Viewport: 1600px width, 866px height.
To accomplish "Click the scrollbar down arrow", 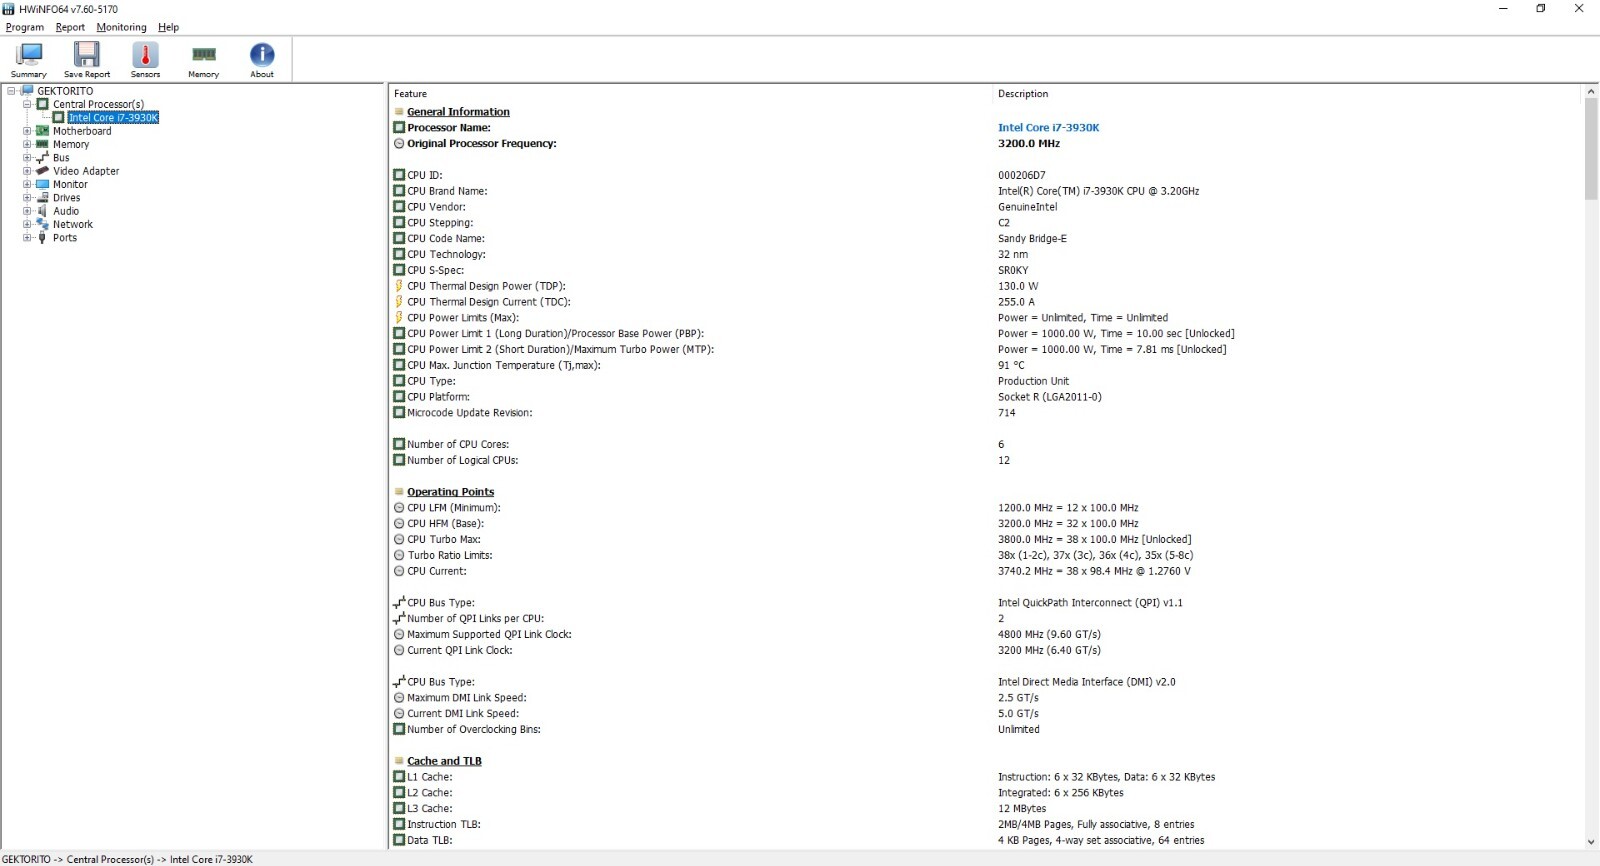I will coord(1591,842).
